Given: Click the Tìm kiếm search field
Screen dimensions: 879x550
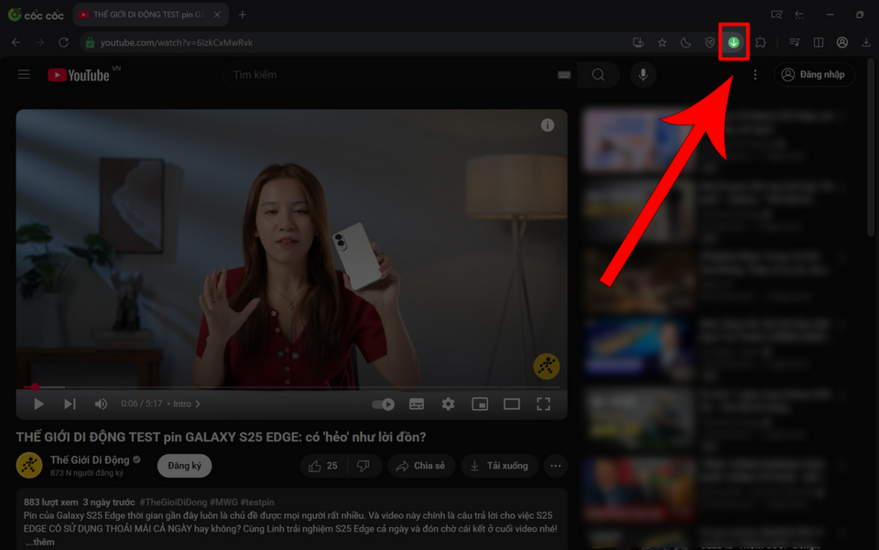Looking at the screenshot, I should tap(390, 75).
